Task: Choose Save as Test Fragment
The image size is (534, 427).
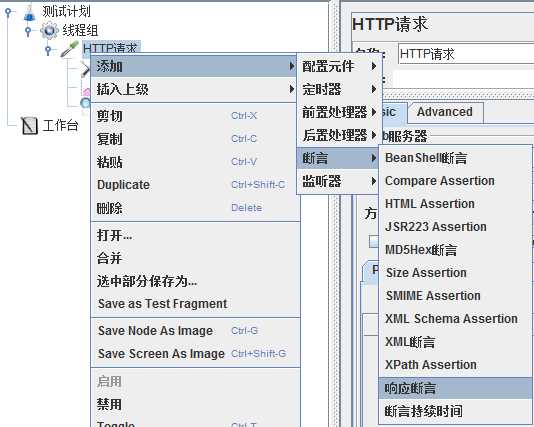Action: click(195, 304)
